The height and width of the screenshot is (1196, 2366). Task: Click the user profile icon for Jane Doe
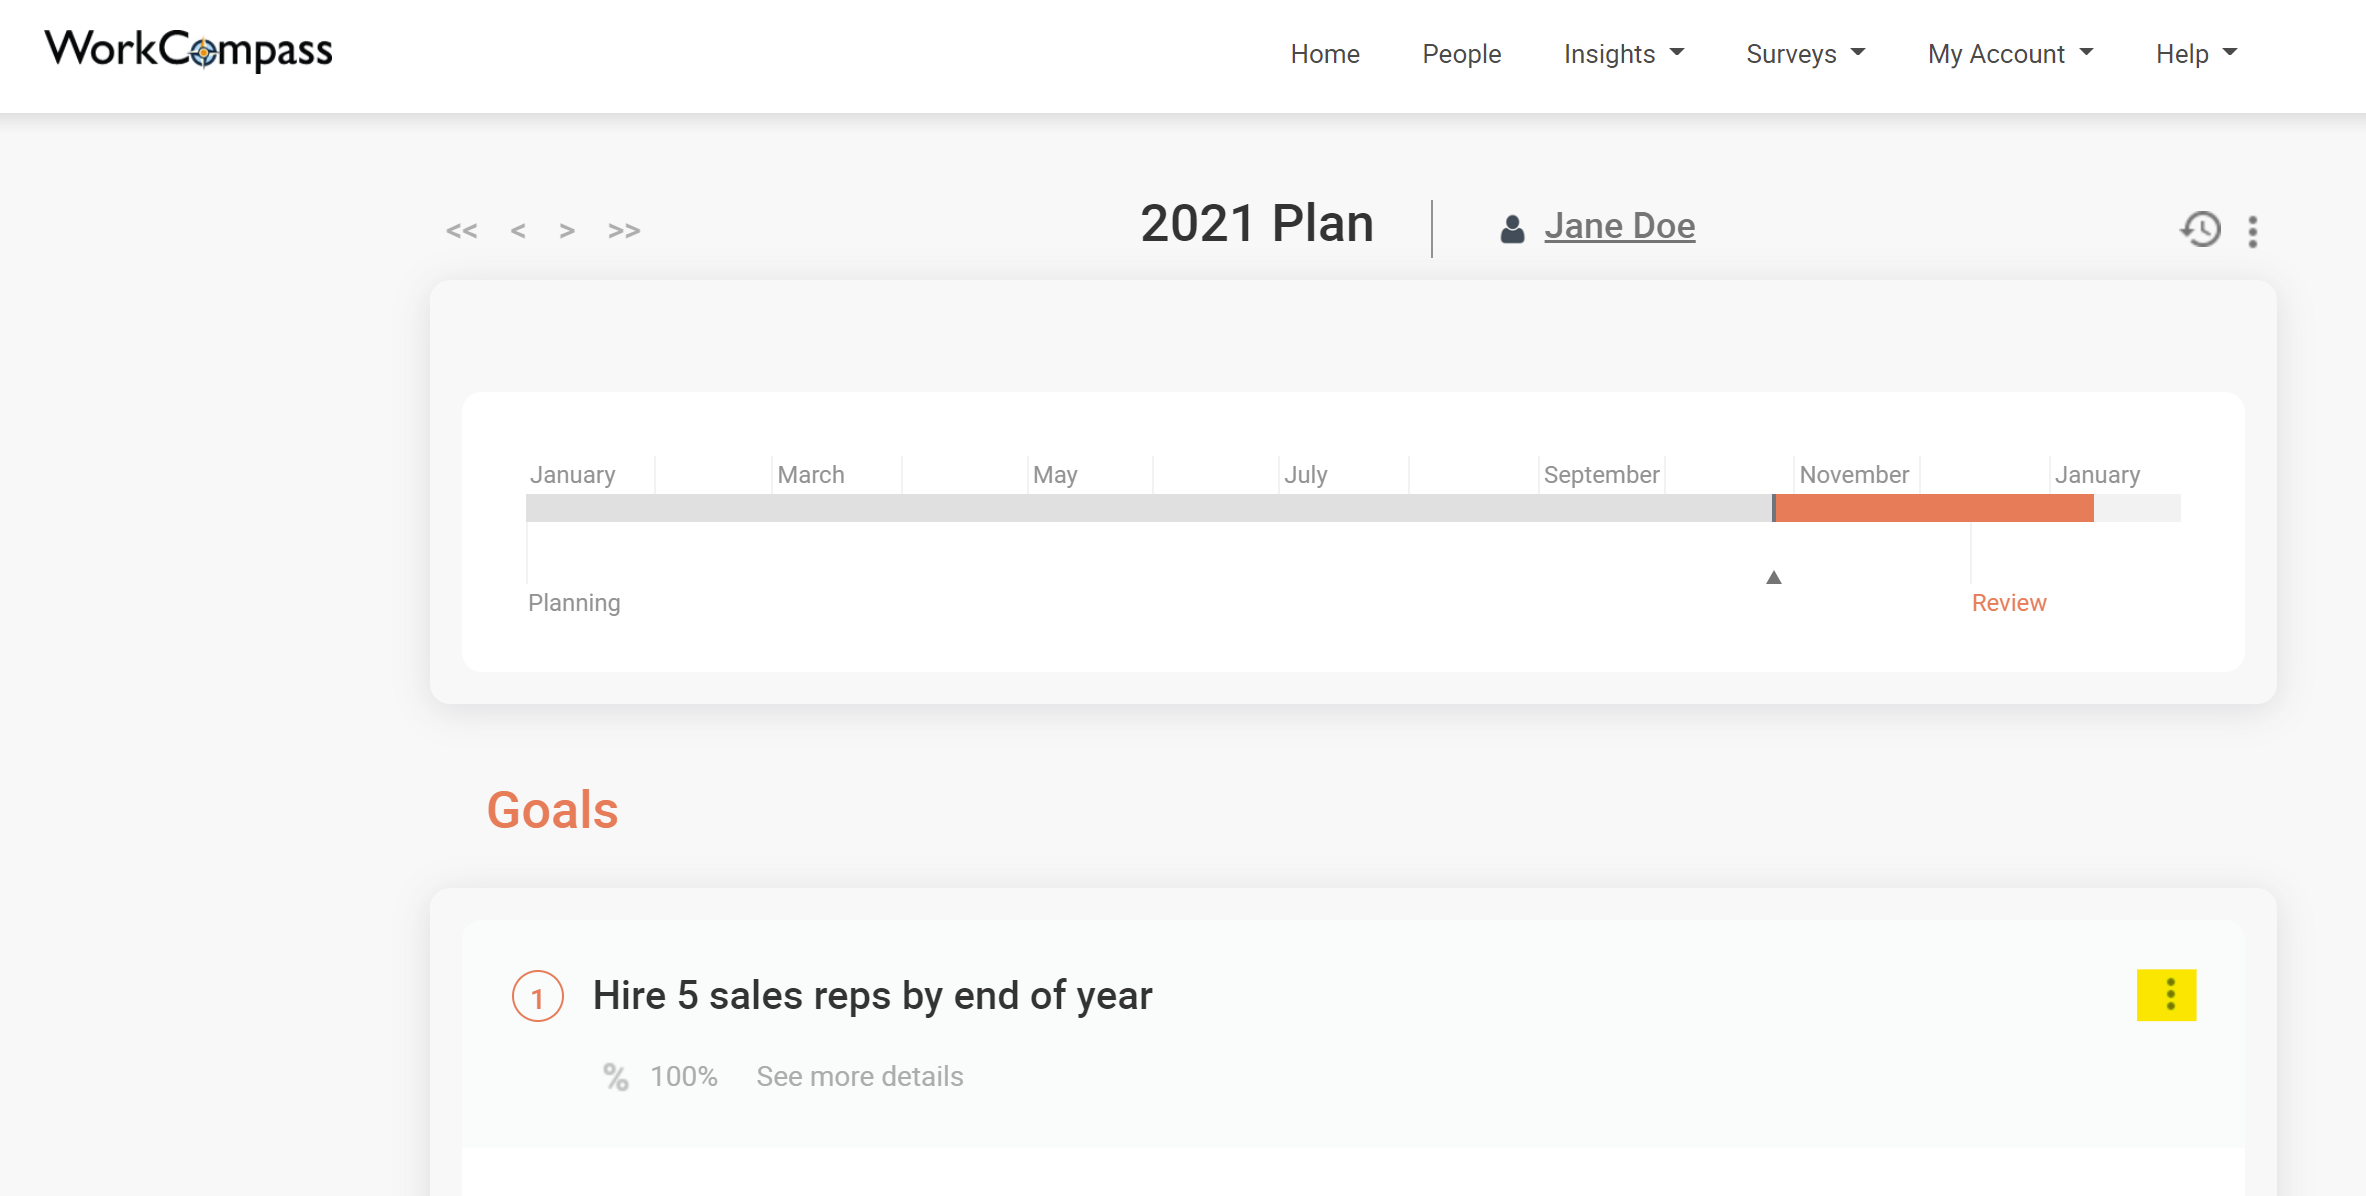pos(1510,226)
